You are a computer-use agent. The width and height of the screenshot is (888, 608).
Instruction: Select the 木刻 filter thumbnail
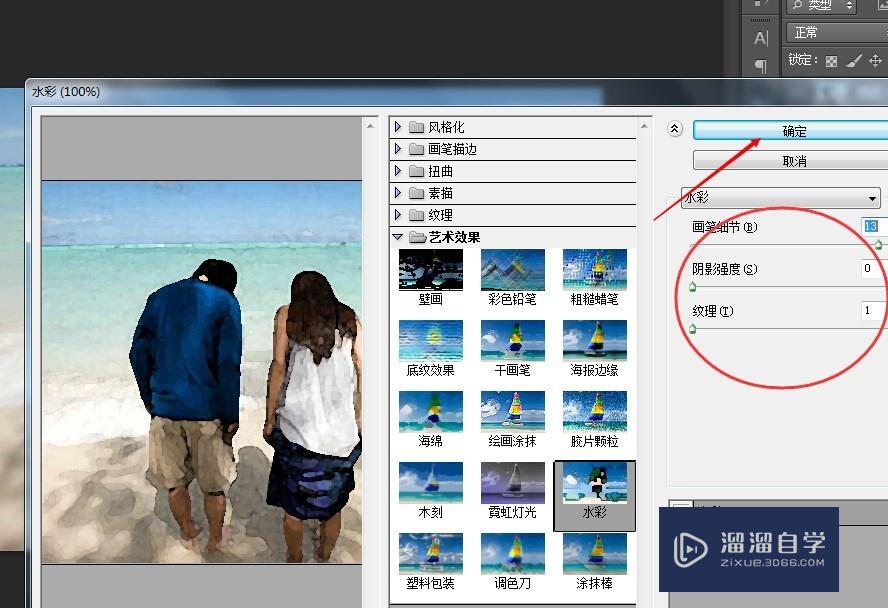pyautogui.click(x=430, y=483)
